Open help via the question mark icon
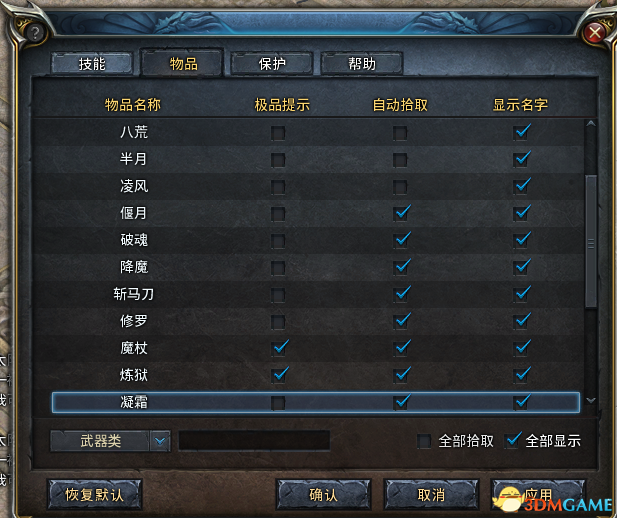This screenshot has width=617, height=518. click(x=35, y=33)
